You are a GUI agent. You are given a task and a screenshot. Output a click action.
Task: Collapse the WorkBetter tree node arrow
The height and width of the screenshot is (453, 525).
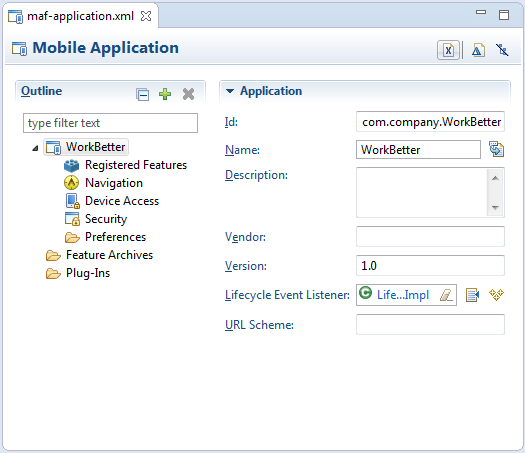(35, 148)
